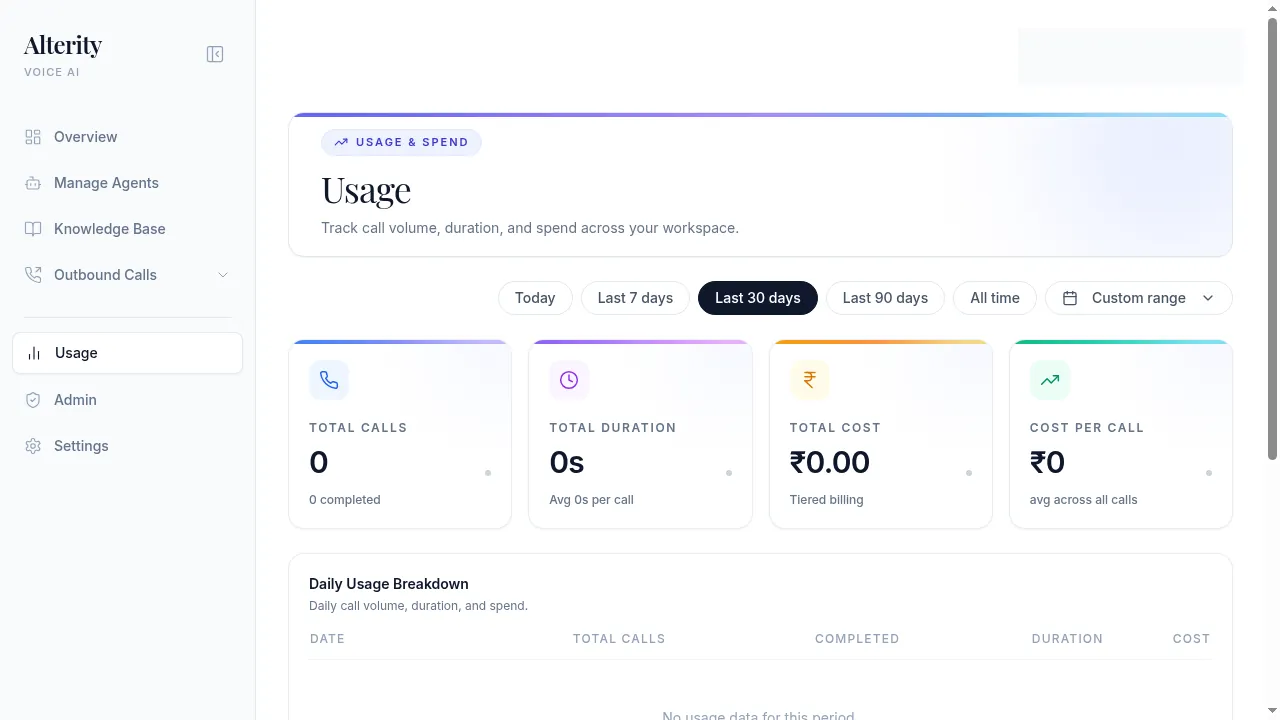This screenshot has height=720, width=1280.
Task: Open Knowledge Base section
Action: [x=127, y=229]
